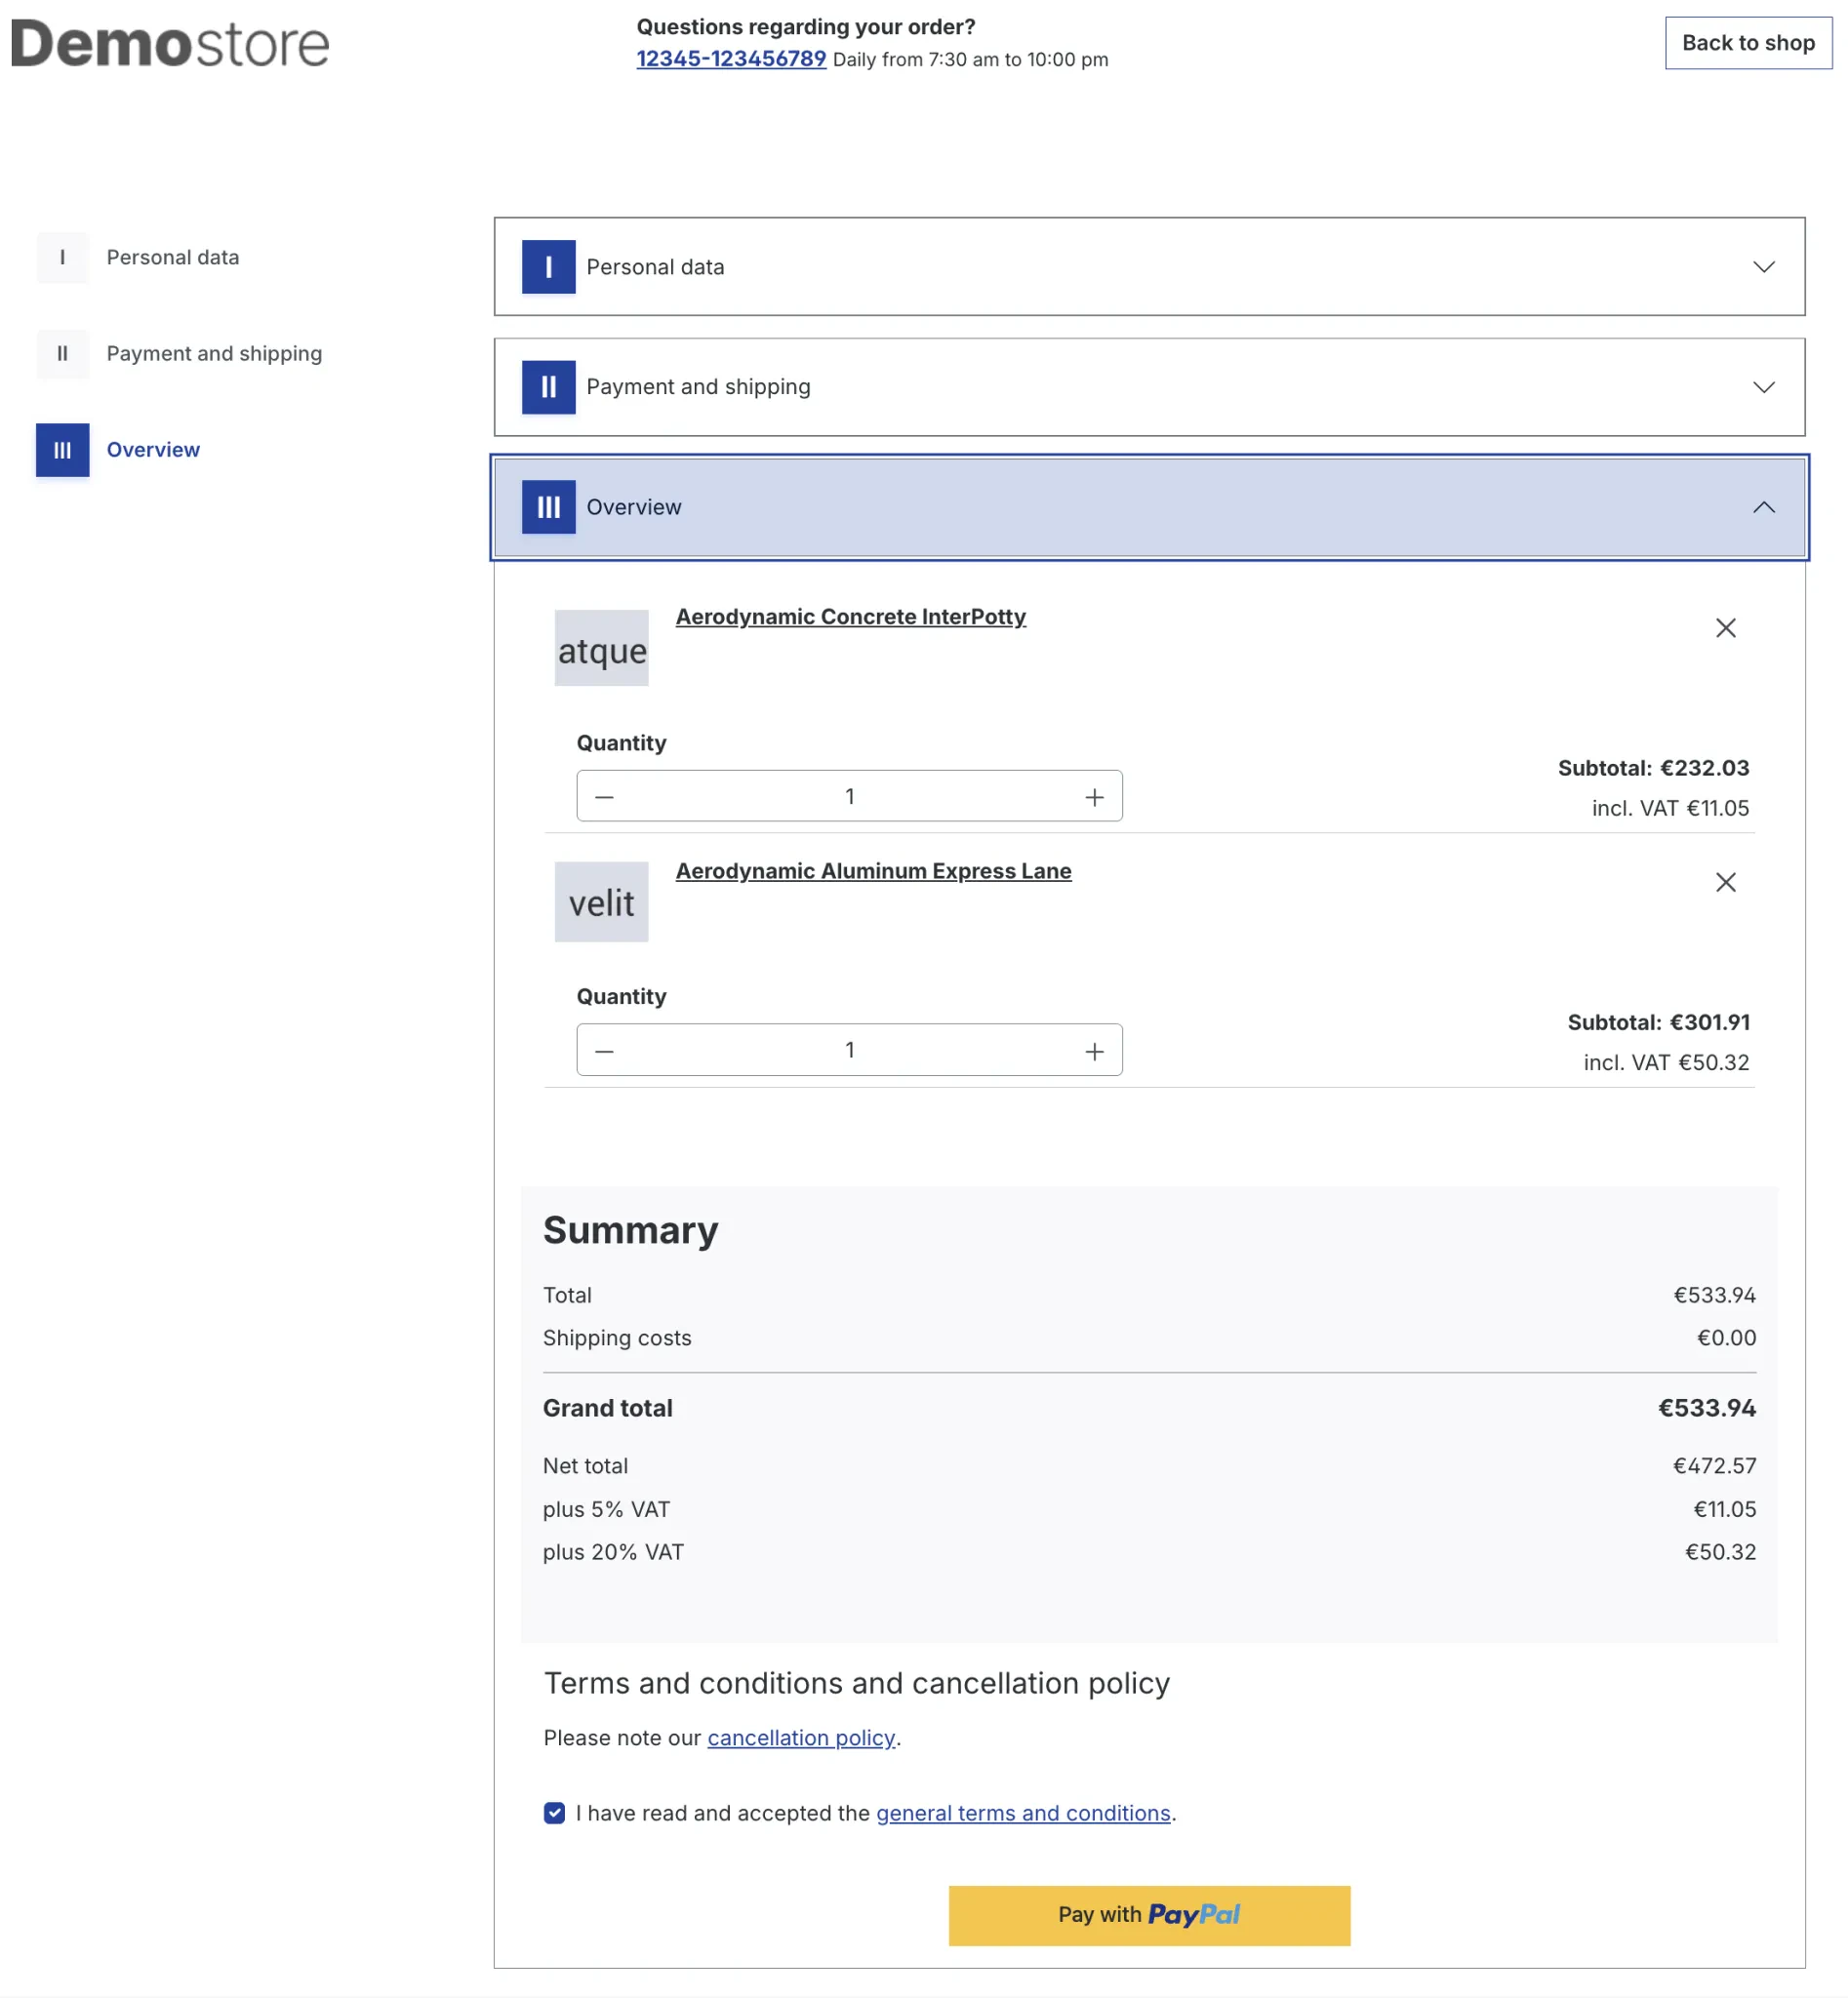Image resolution: width=1848 pixels, height=1998 pixels.
Task: Increase quantity of Aluminum Express Lane
Action: [x=1094, y=1051]
